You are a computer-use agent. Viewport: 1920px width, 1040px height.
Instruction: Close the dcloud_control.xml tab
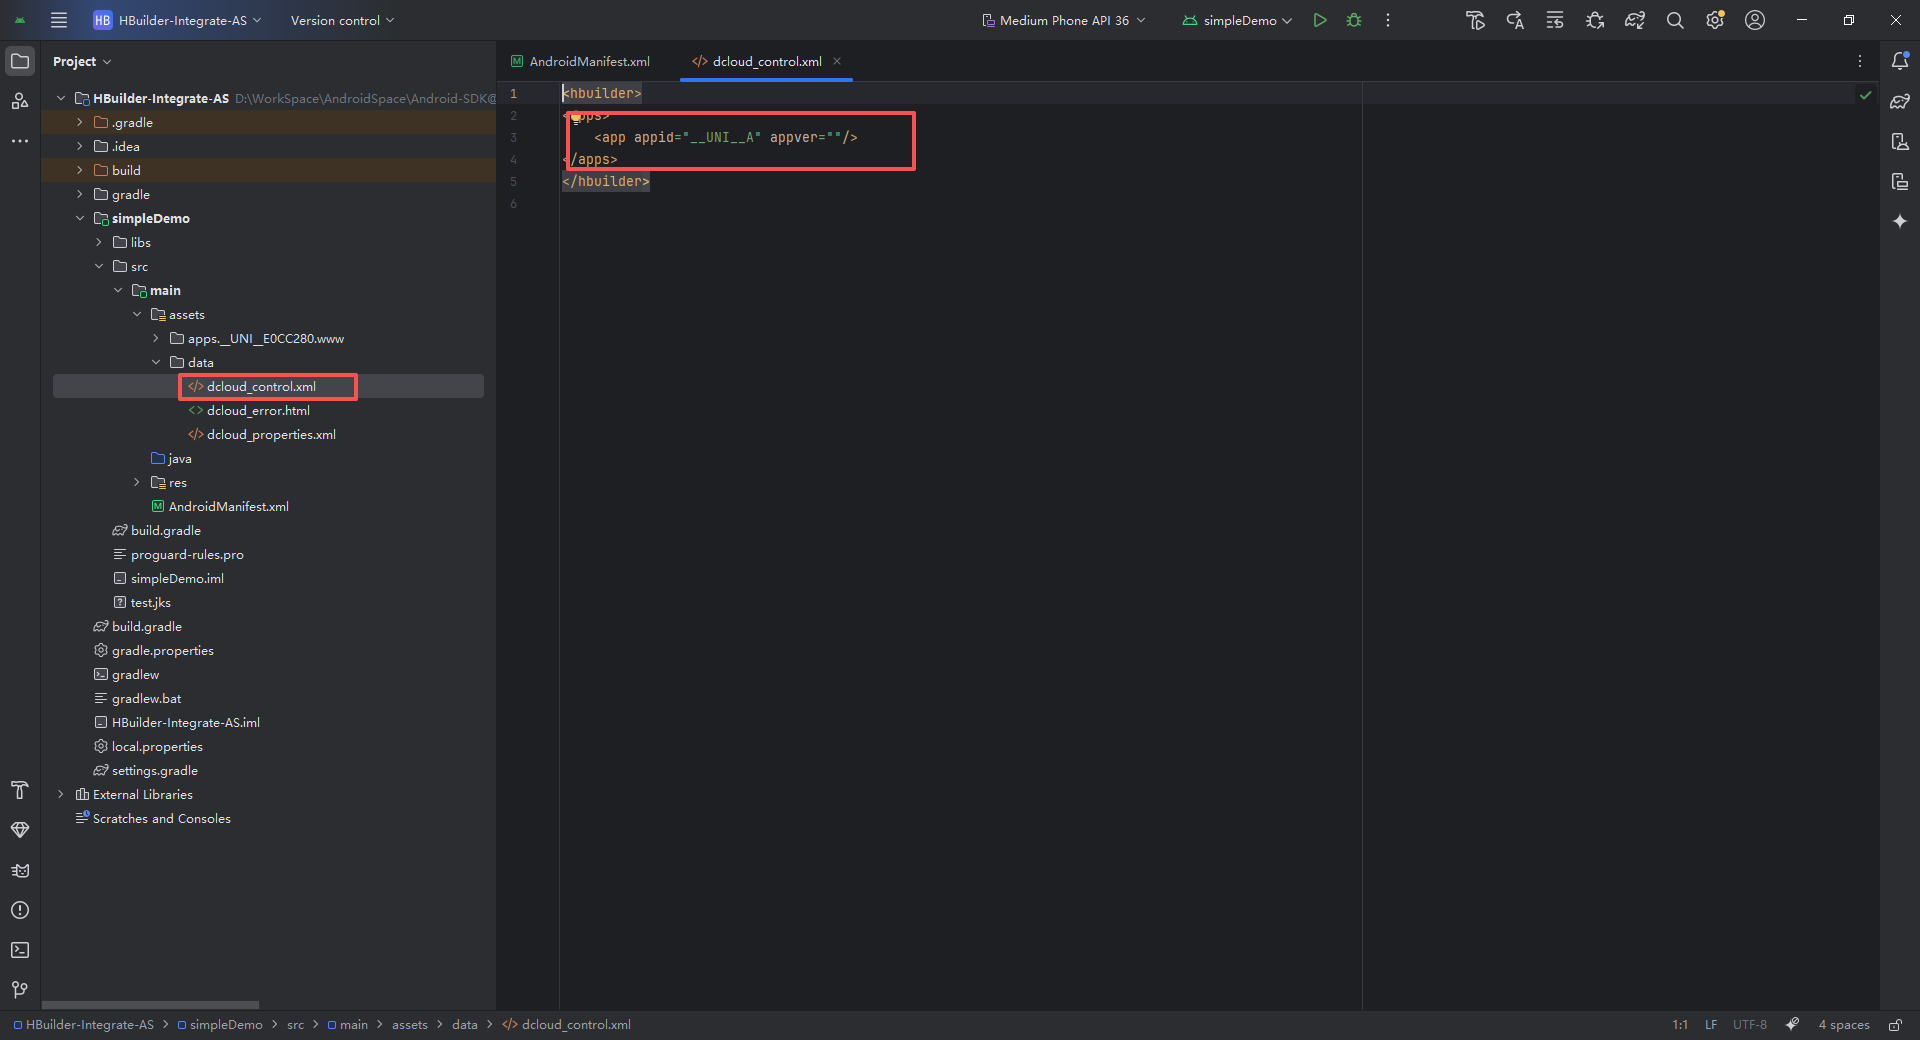pyautogui.click(x=837, y=61)
